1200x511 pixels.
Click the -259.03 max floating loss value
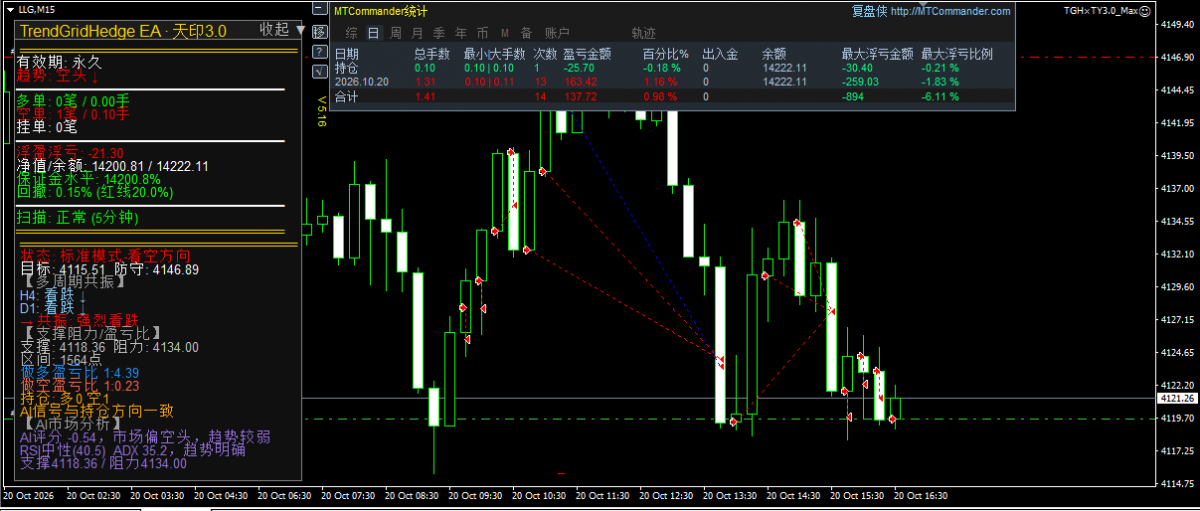[858, 82]
